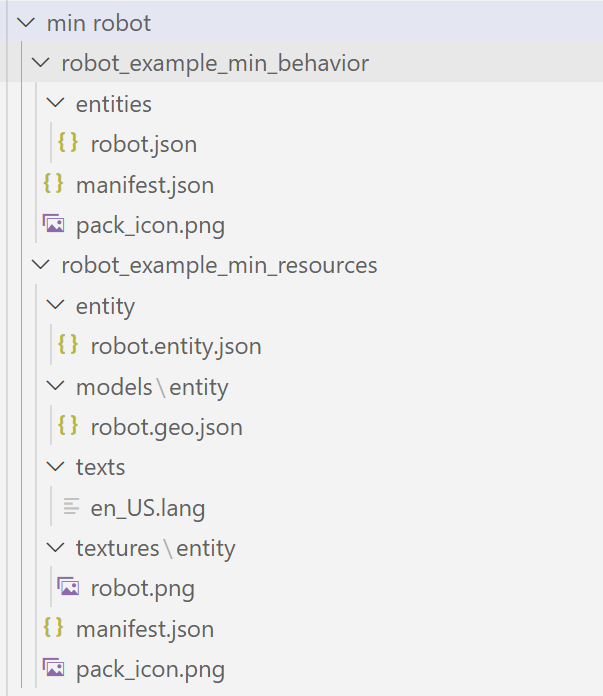Click JSON icon of resources pack's manifest.json
603x696 pixels.
53,628
